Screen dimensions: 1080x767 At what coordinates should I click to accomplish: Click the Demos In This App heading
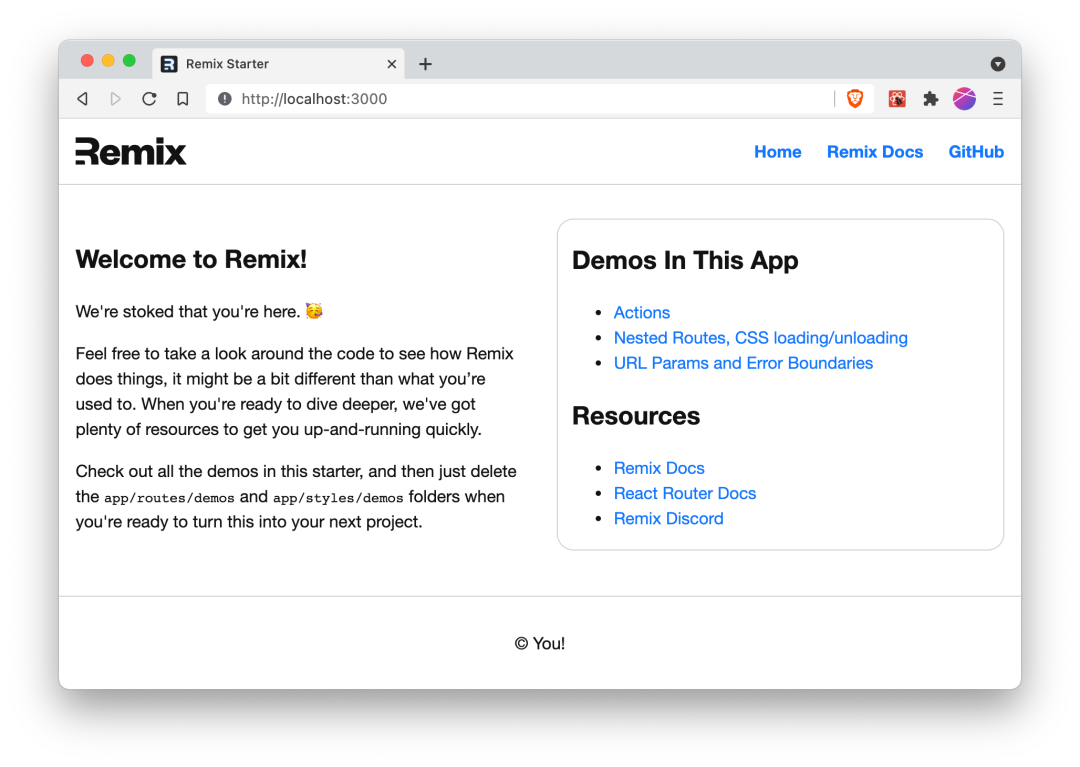(x=685, y=261)
